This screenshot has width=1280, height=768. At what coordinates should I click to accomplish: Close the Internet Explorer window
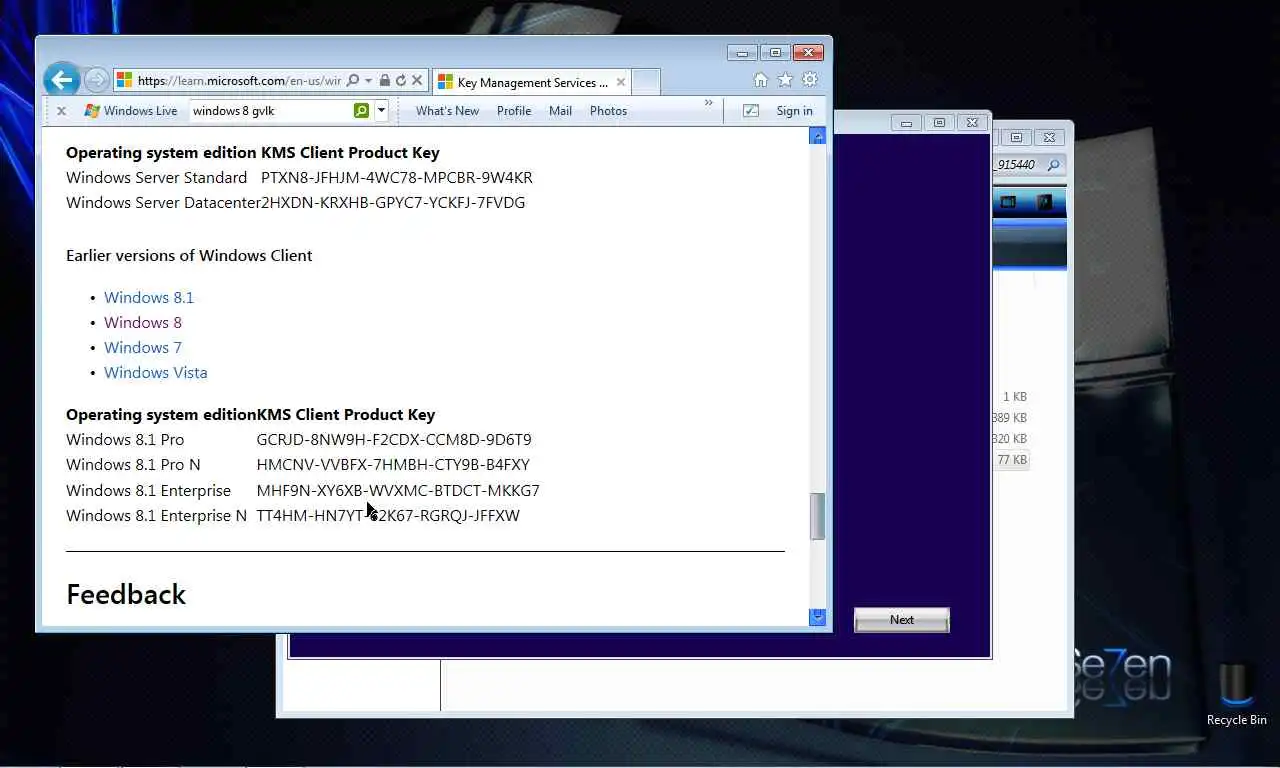pos(808,52)
